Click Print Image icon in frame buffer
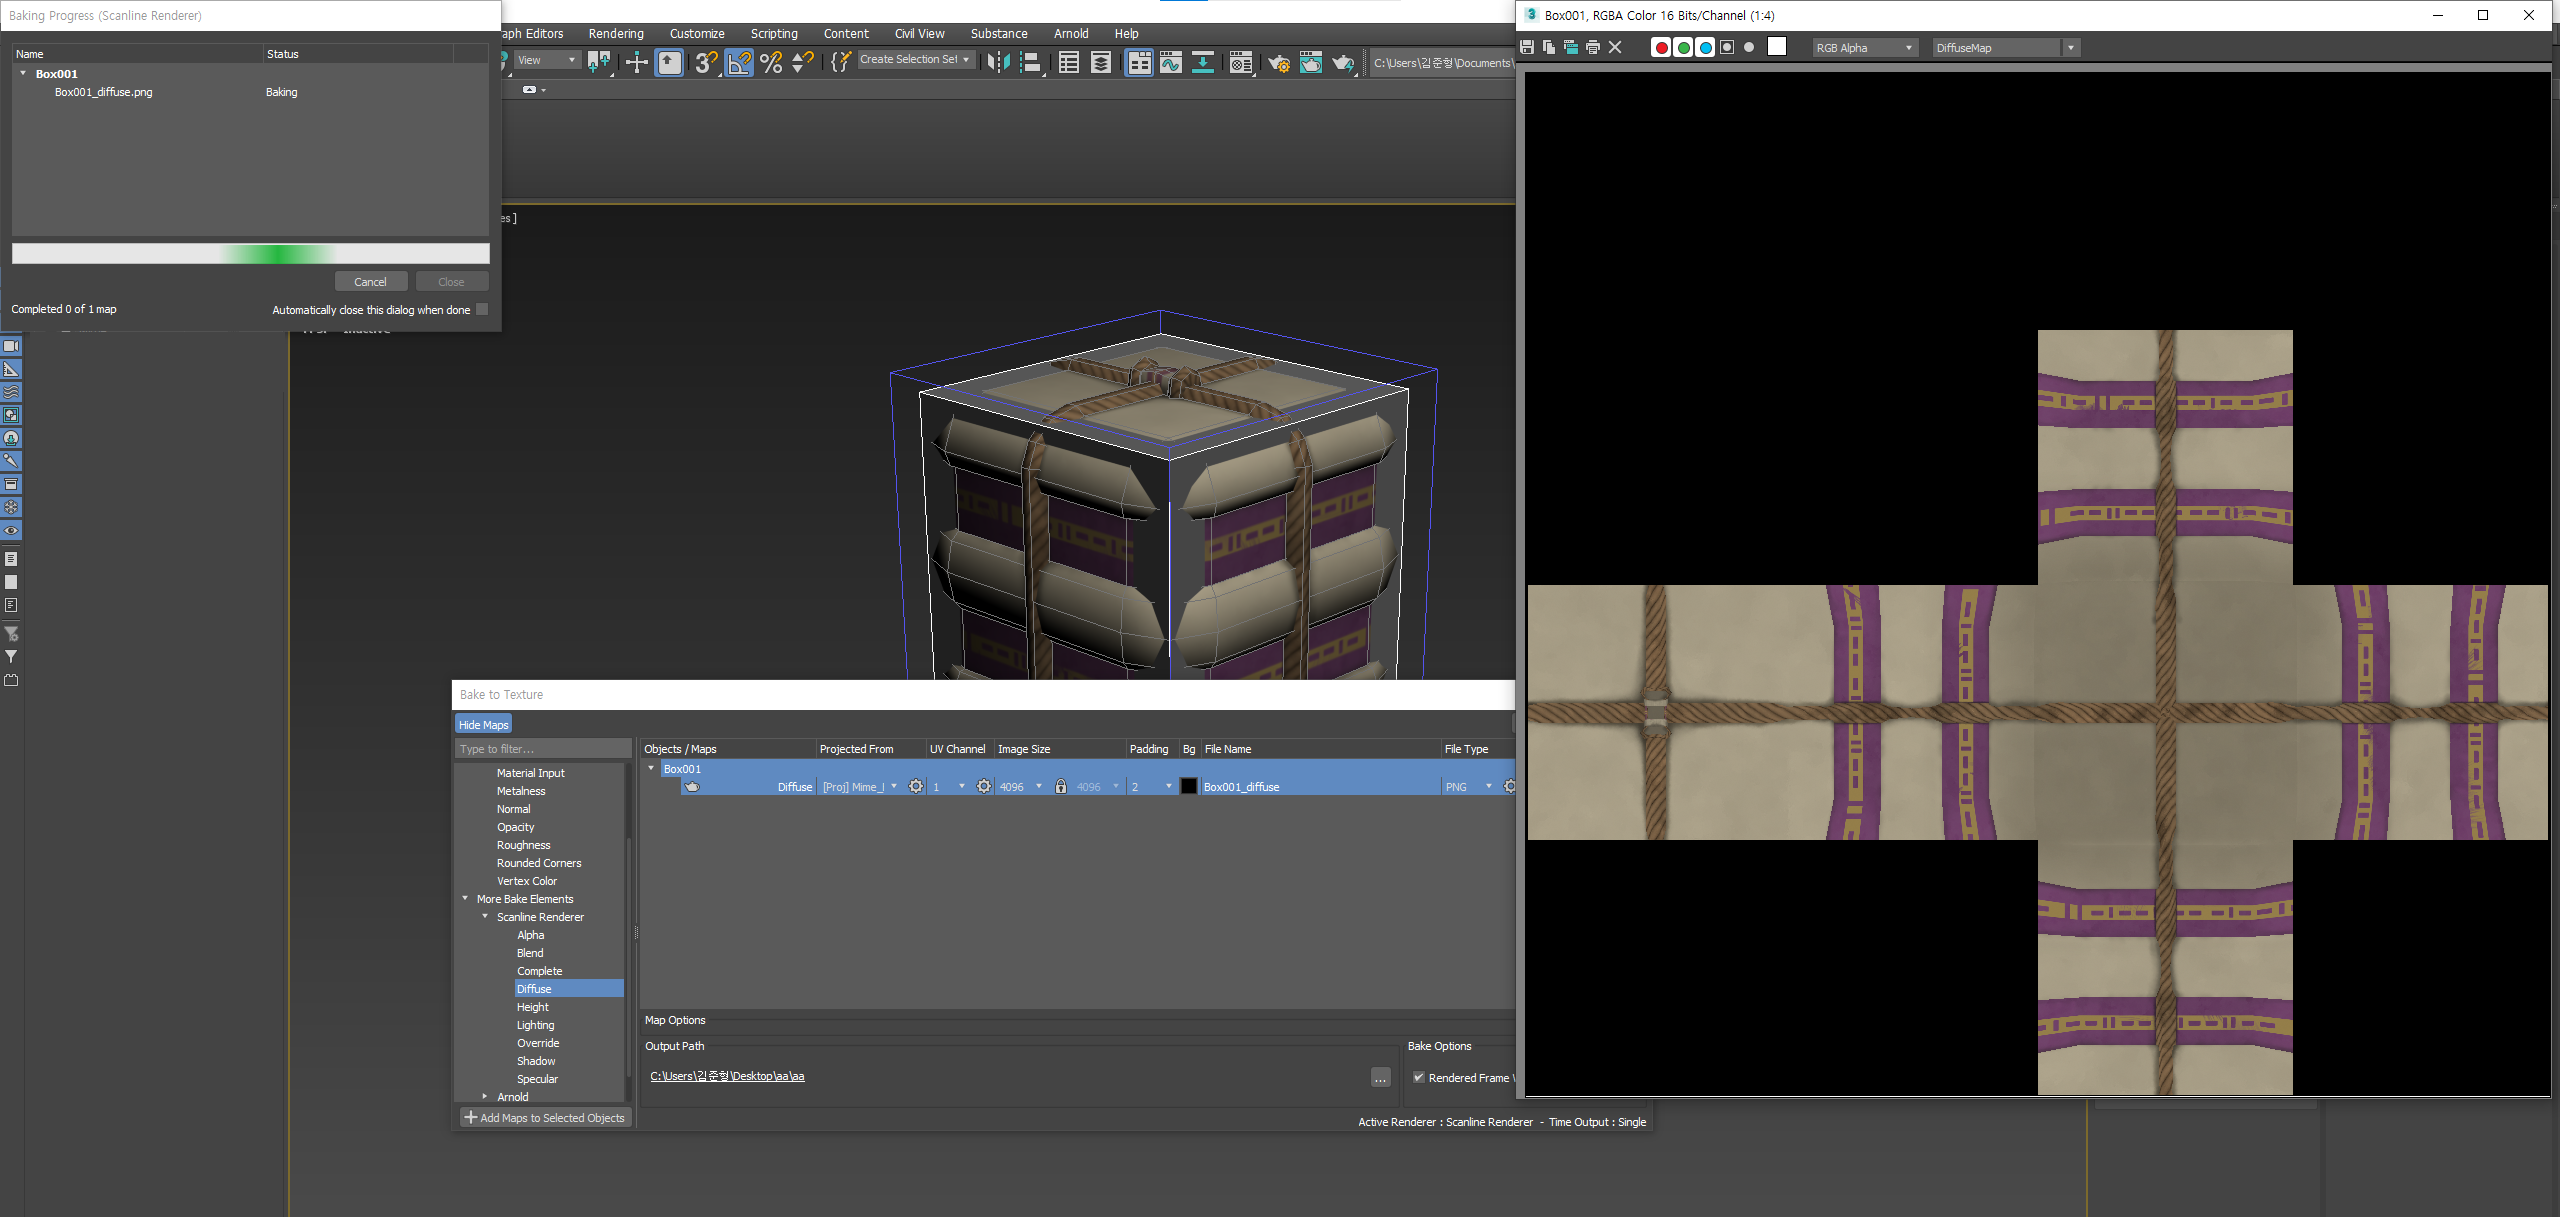2560x1217 pixels. 1593,48
